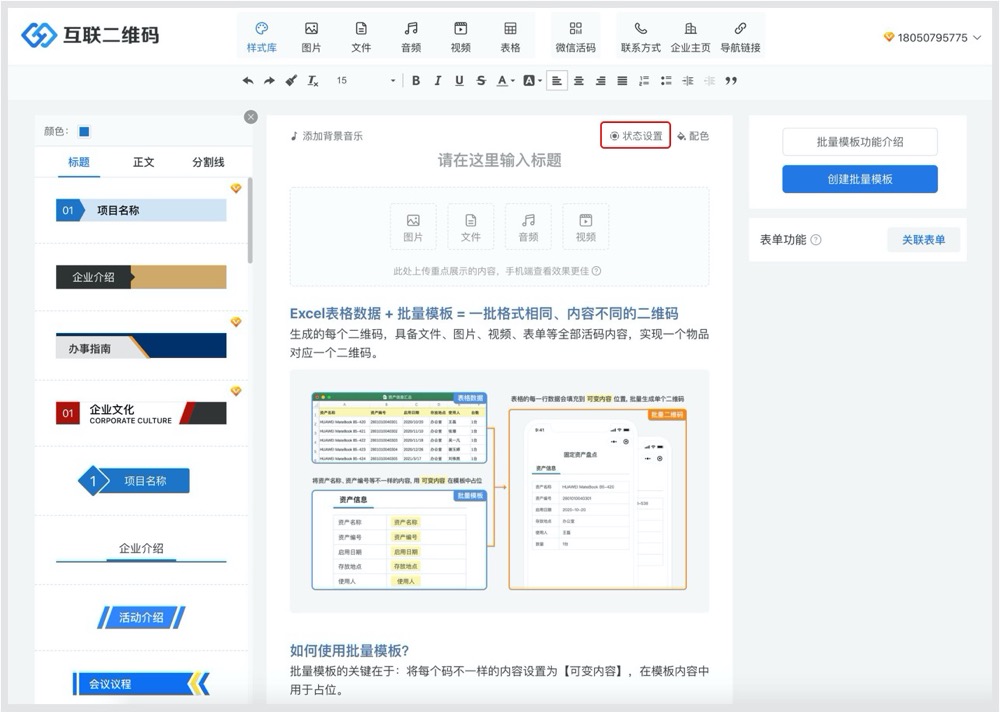The width and height of the screenshot is (1000, 712).
Task: Click 关联表单 to link a form
Action: click(x=923, y=240)
